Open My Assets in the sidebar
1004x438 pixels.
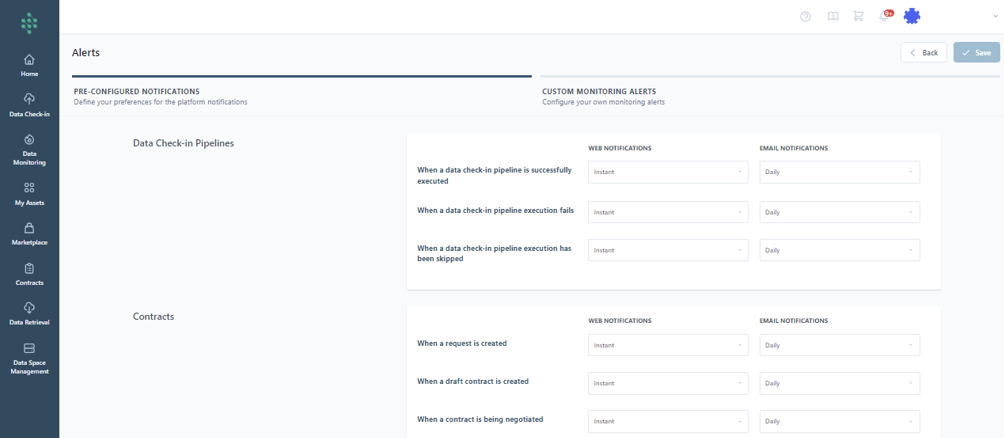pyautogui.click(x=29, y=193)
